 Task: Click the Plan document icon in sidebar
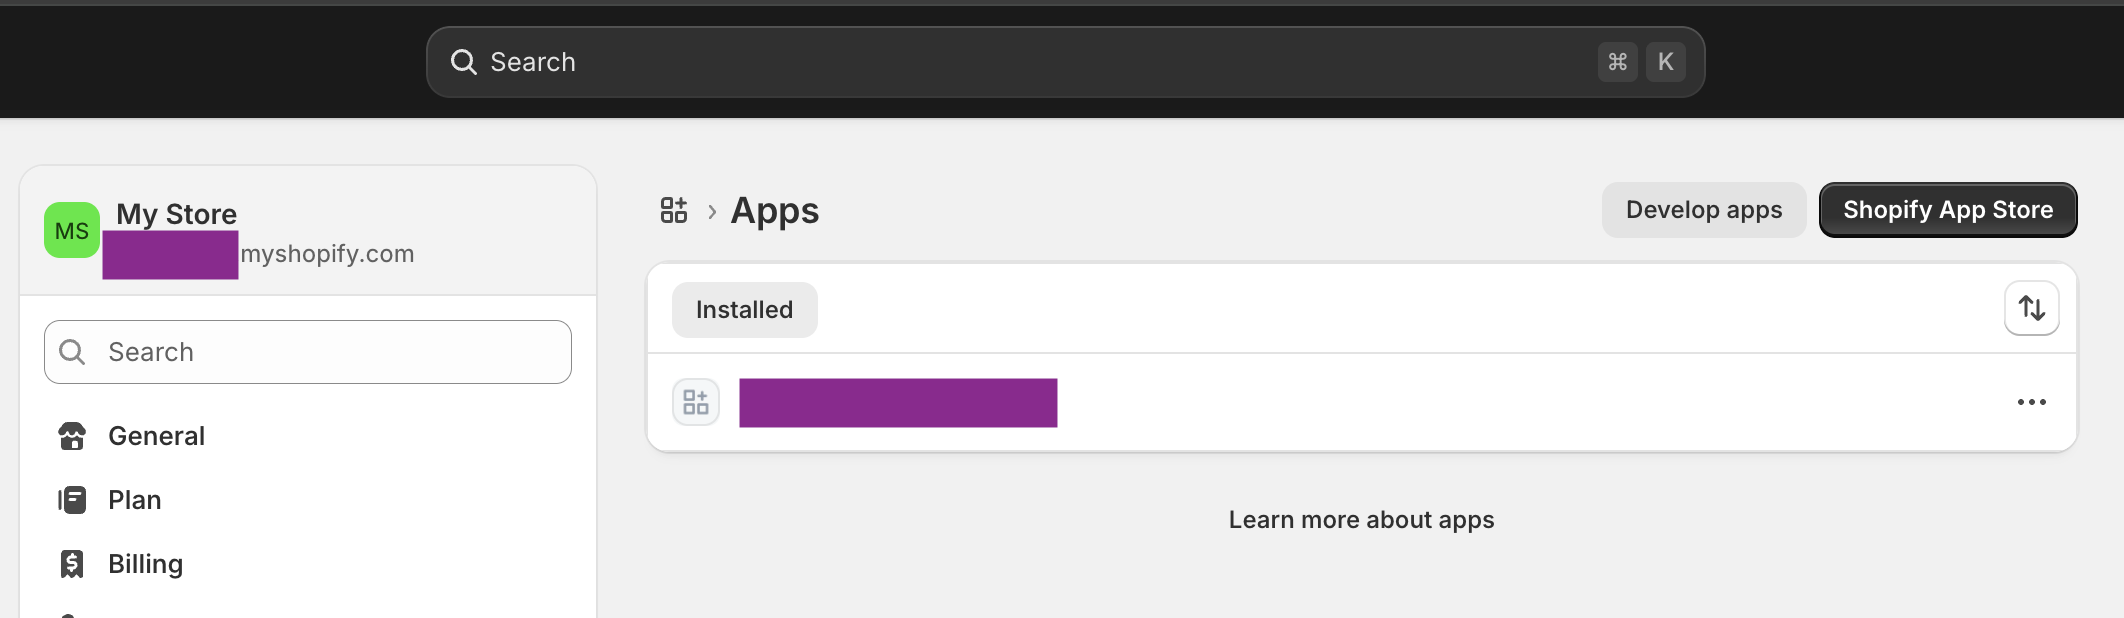pyautogui.click(x=72, y=500)
